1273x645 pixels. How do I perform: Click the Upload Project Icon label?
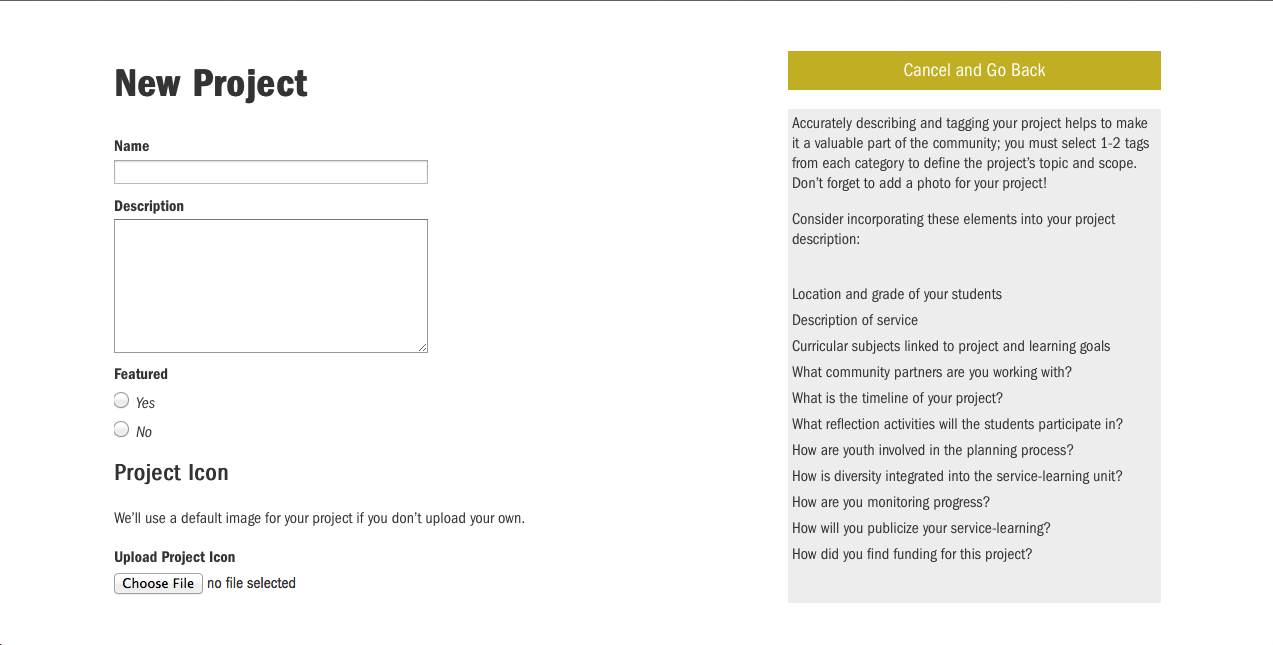(x=175, y=557)
